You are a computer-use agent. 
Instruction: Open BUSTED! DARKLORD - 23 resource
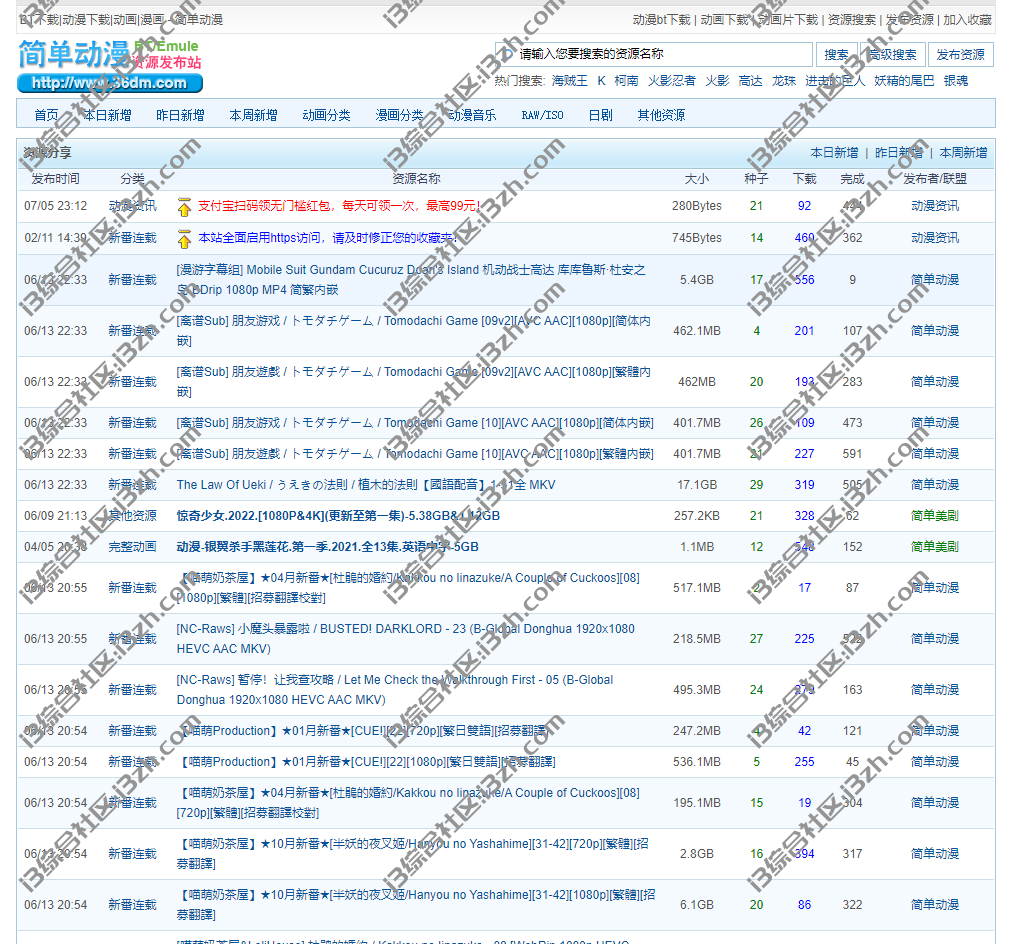coord(406,638)
